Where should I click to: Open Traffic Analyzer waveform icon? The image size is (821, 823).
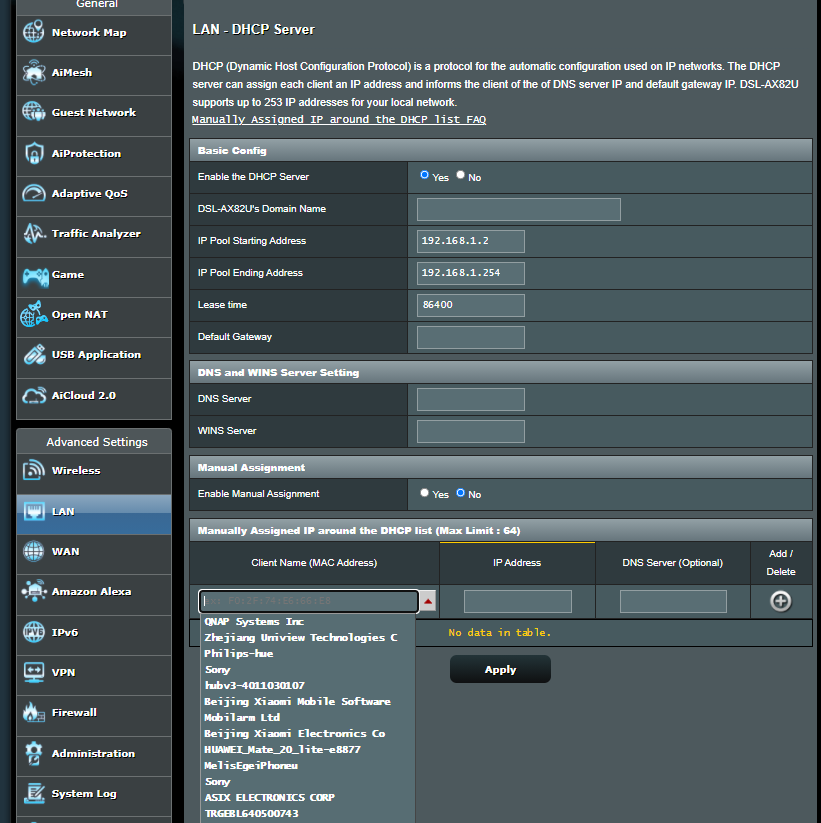pyautogui.click(x=34, y=234)
